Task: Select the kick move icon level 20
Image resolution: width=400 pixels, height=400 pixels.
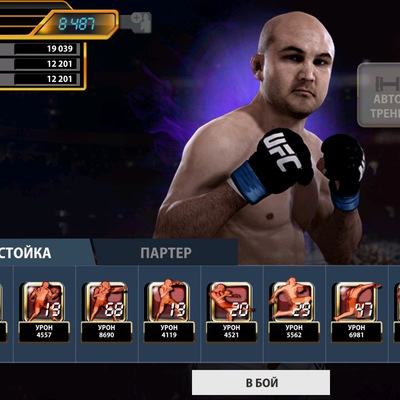Action: click(231, 302)
